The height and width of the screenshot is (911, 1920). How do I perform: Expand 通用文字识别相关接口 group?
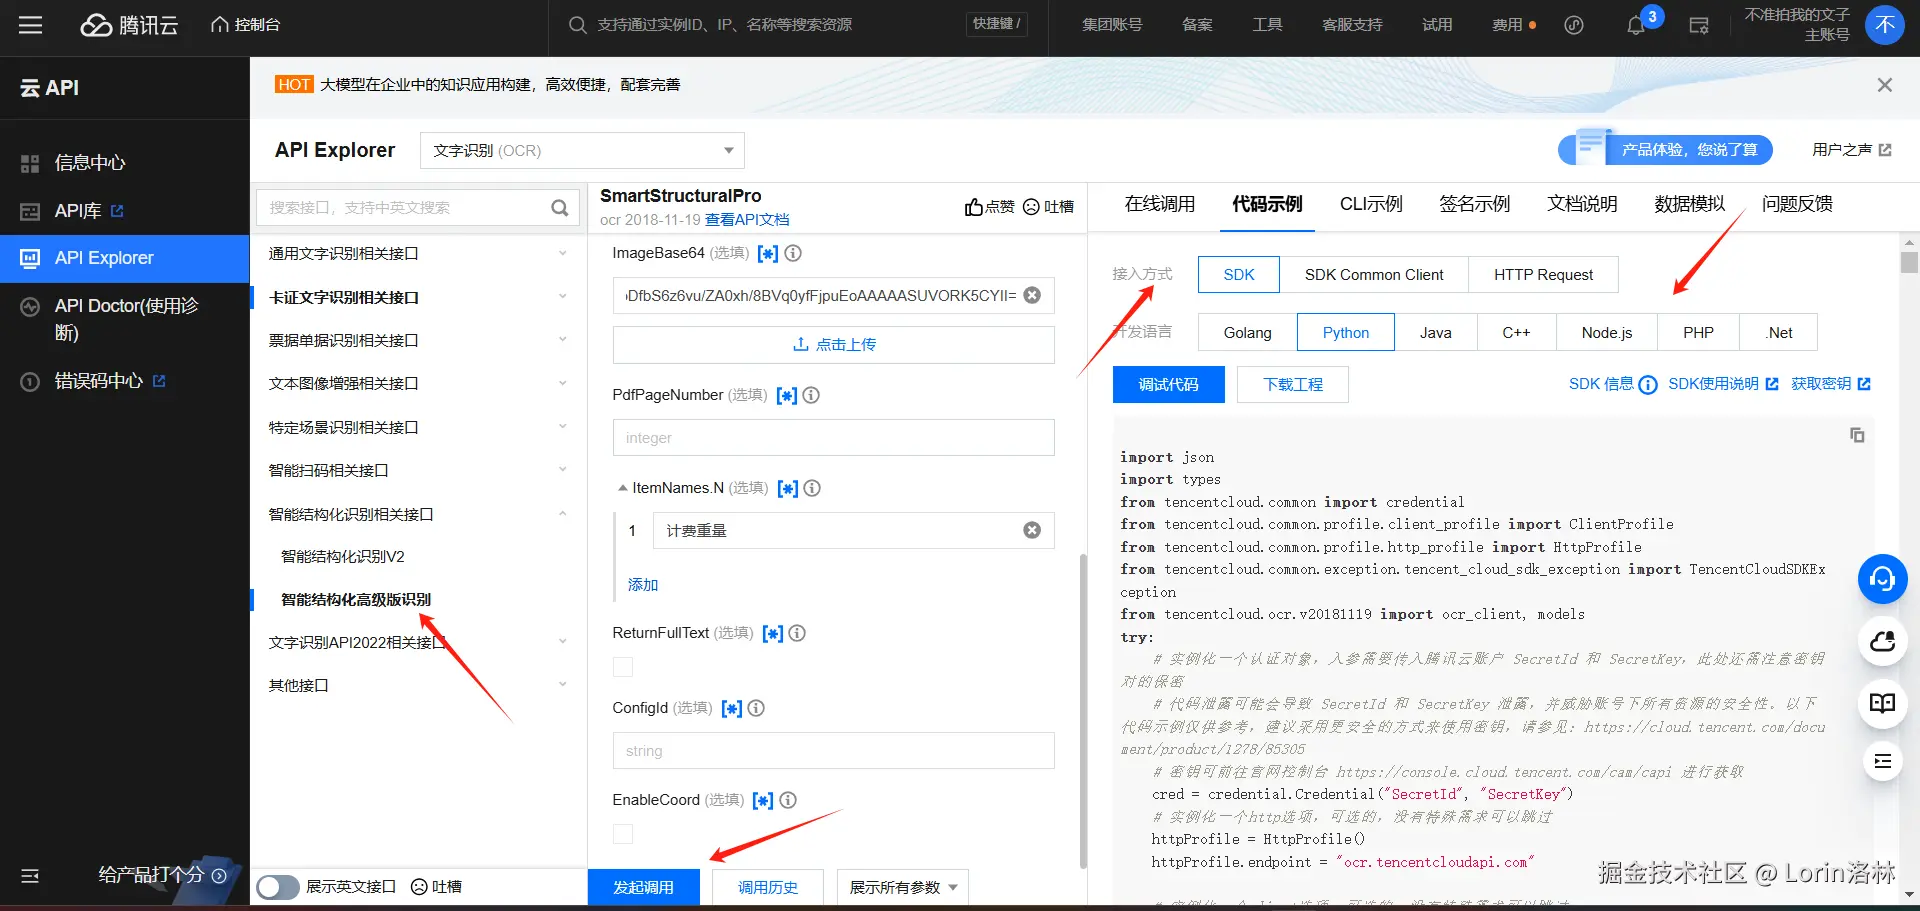(417, 254)
